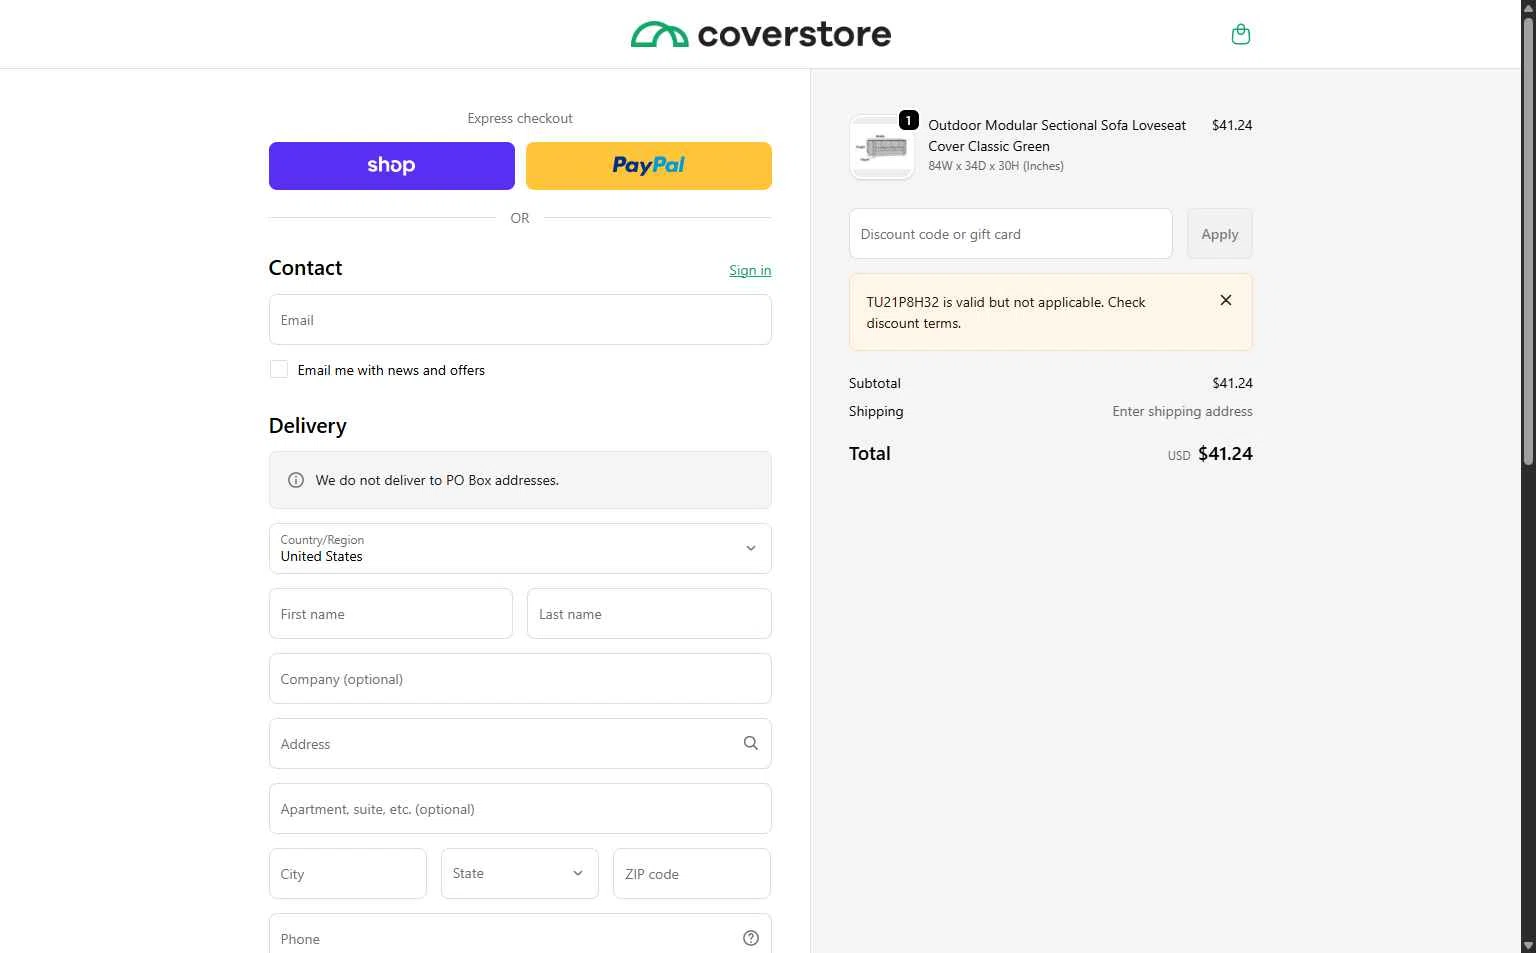Click the item quantity badge on the product
Screen dimensions: 1536x953
point(908,120)
